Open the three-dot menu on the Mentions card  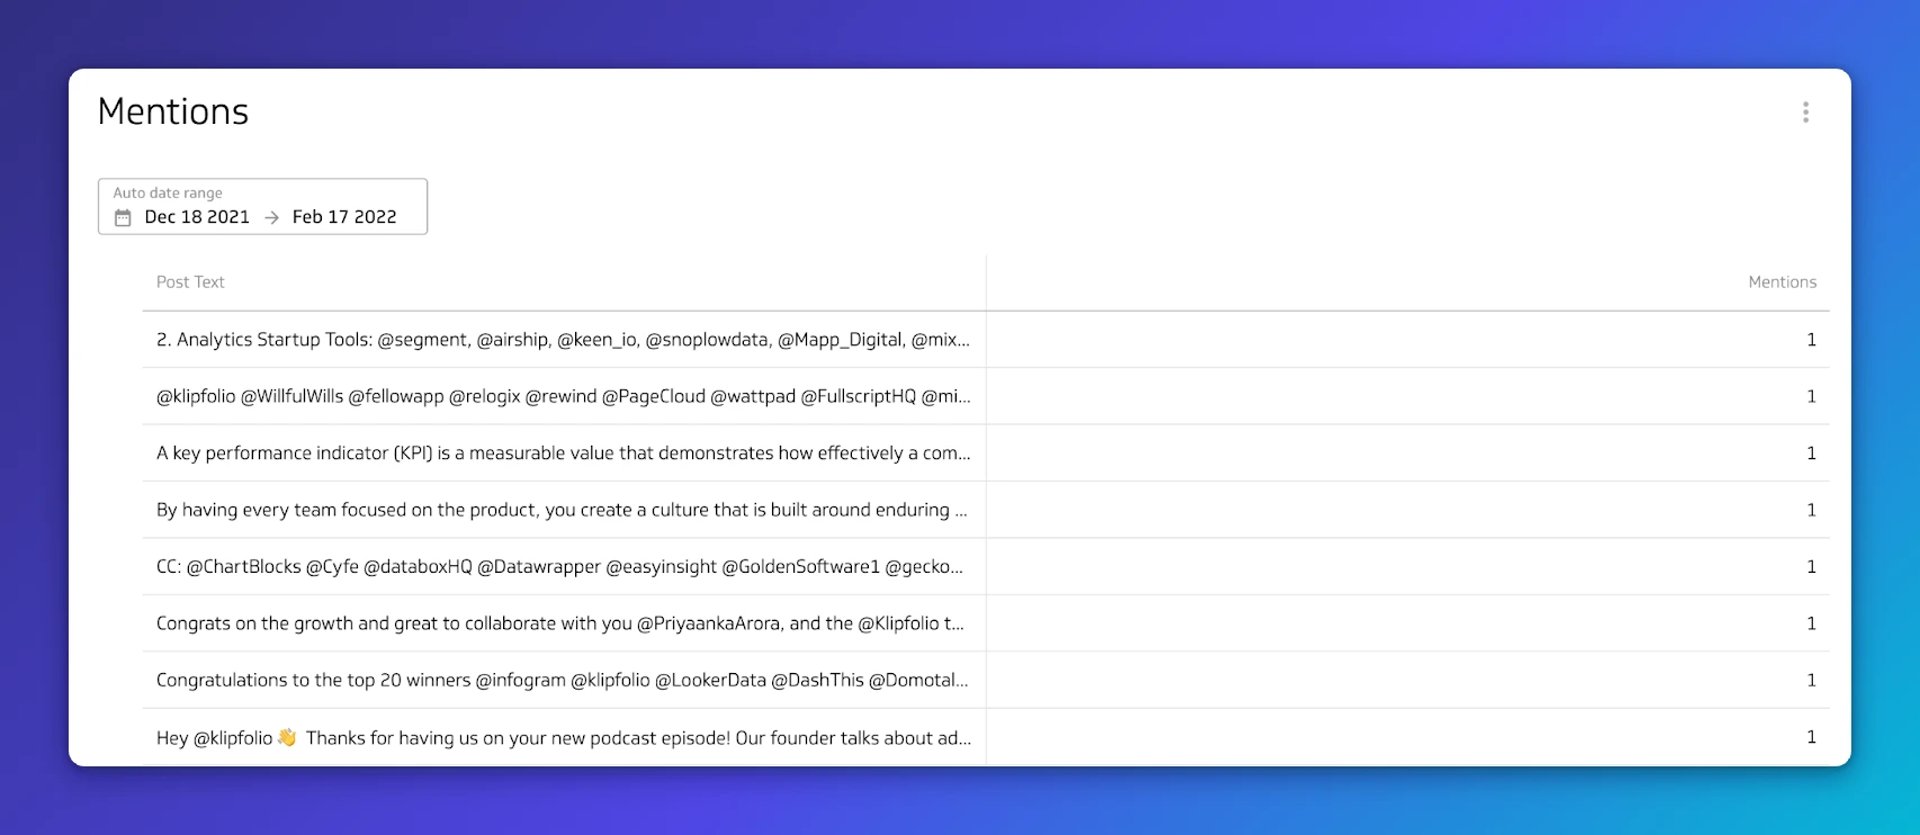pos(1805,112)
